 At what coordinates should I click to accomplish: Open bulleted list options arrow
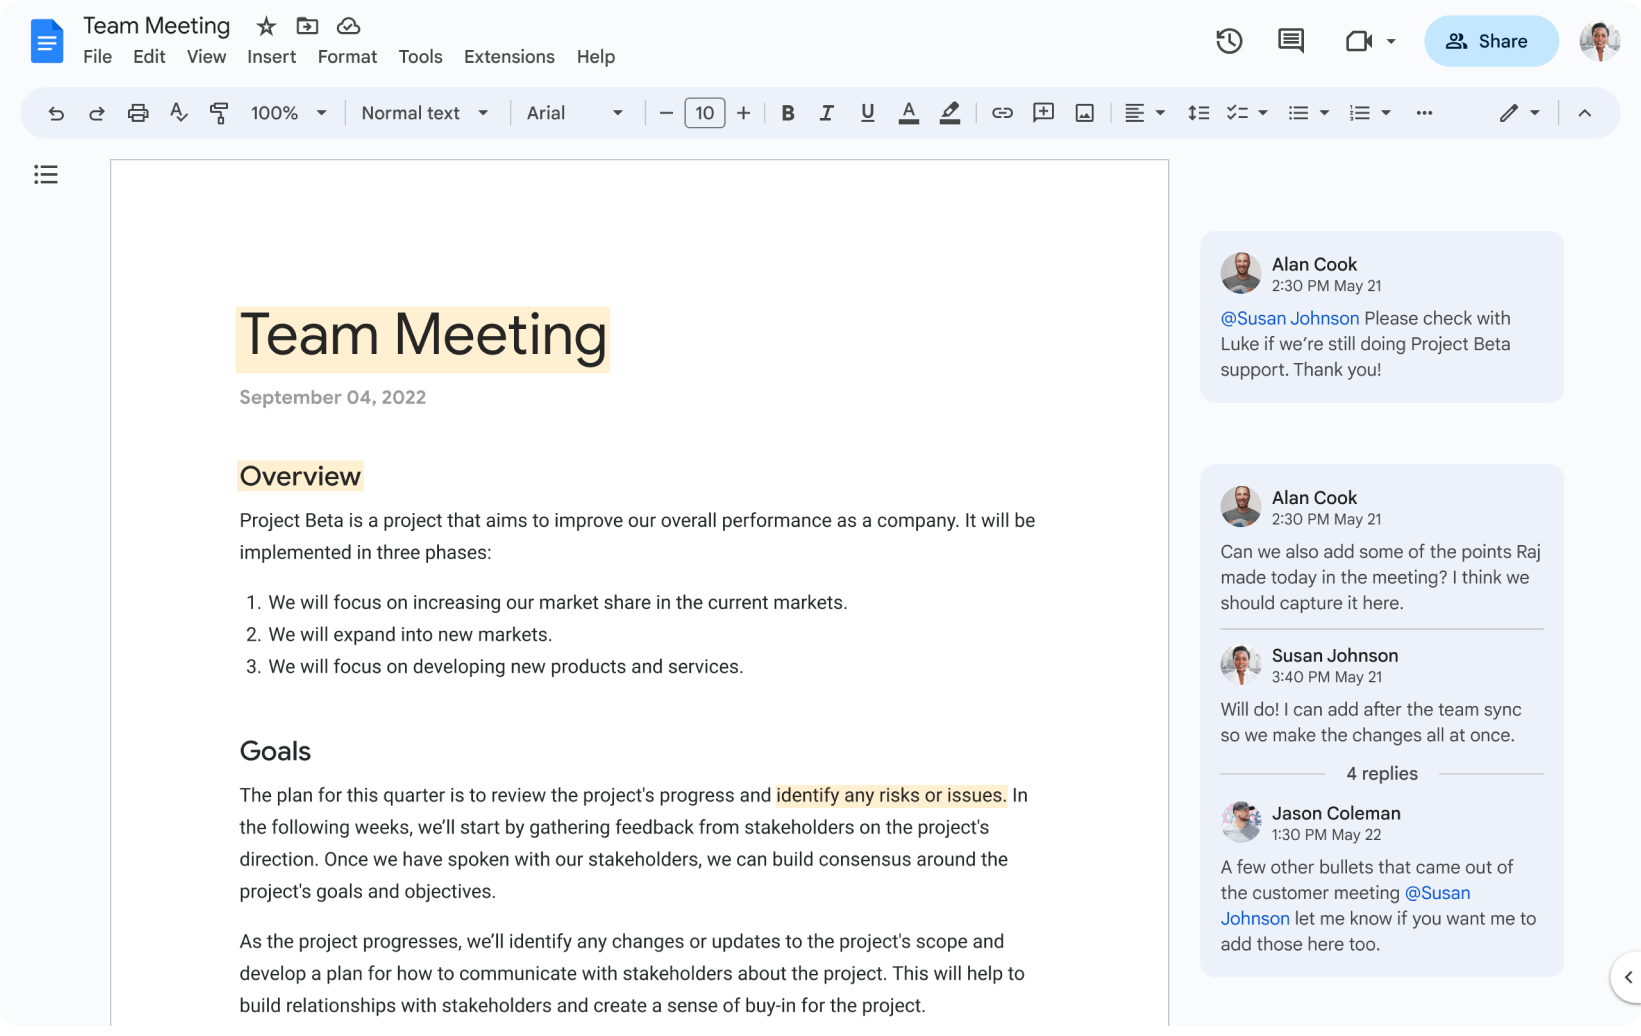click(1324, 113)
